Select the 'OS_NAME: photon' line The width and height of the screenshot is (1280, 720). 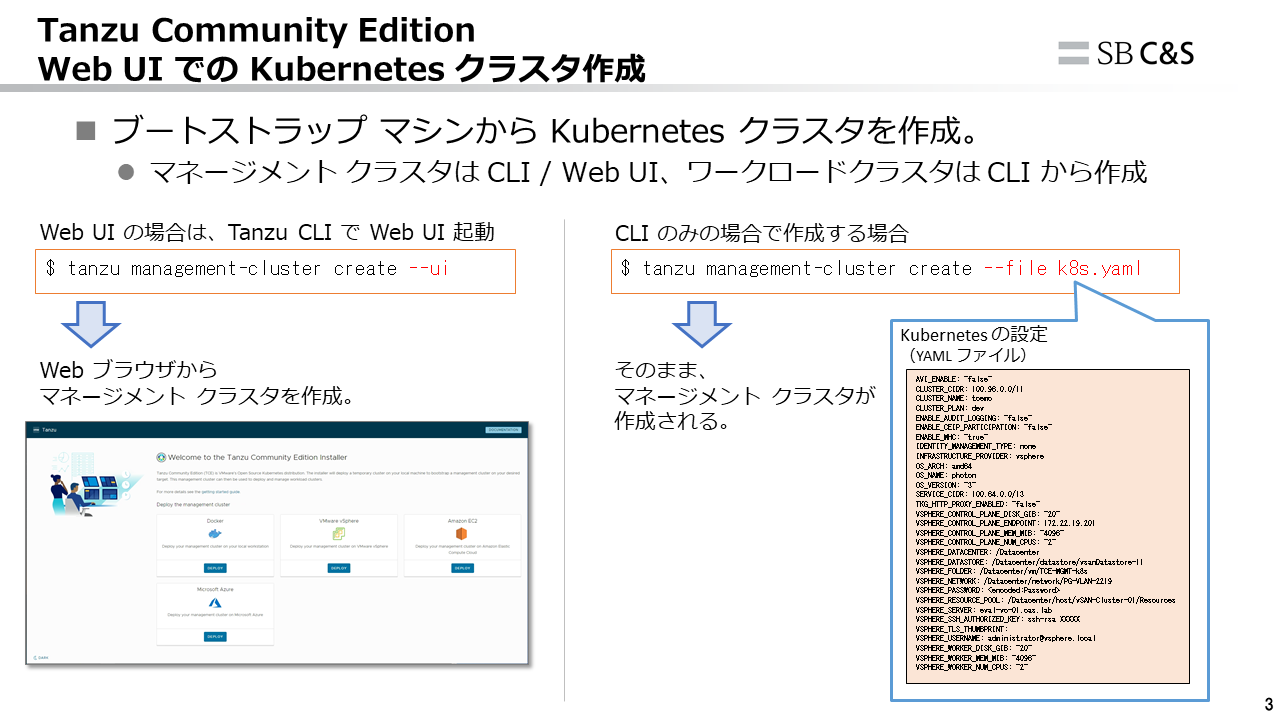pos(946,475)
